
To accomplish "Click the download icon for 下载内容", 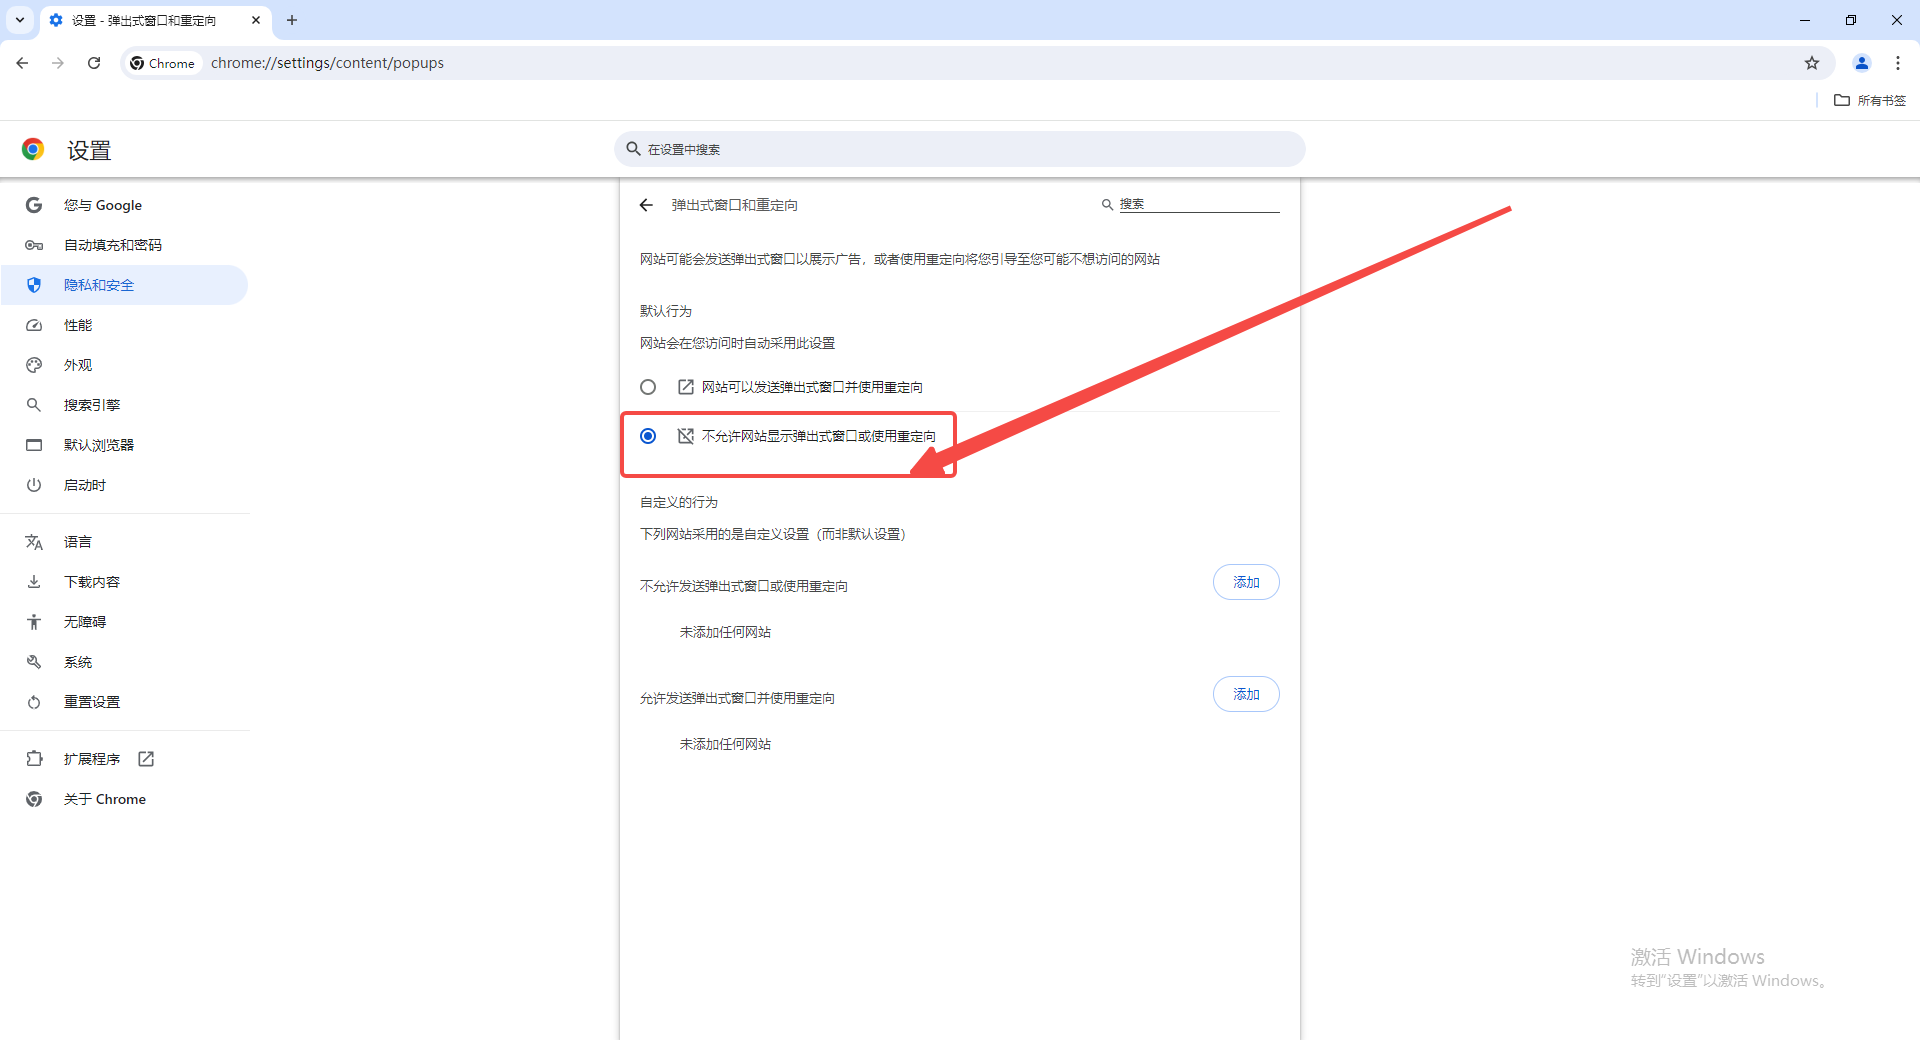I will [x=34, y=582].
